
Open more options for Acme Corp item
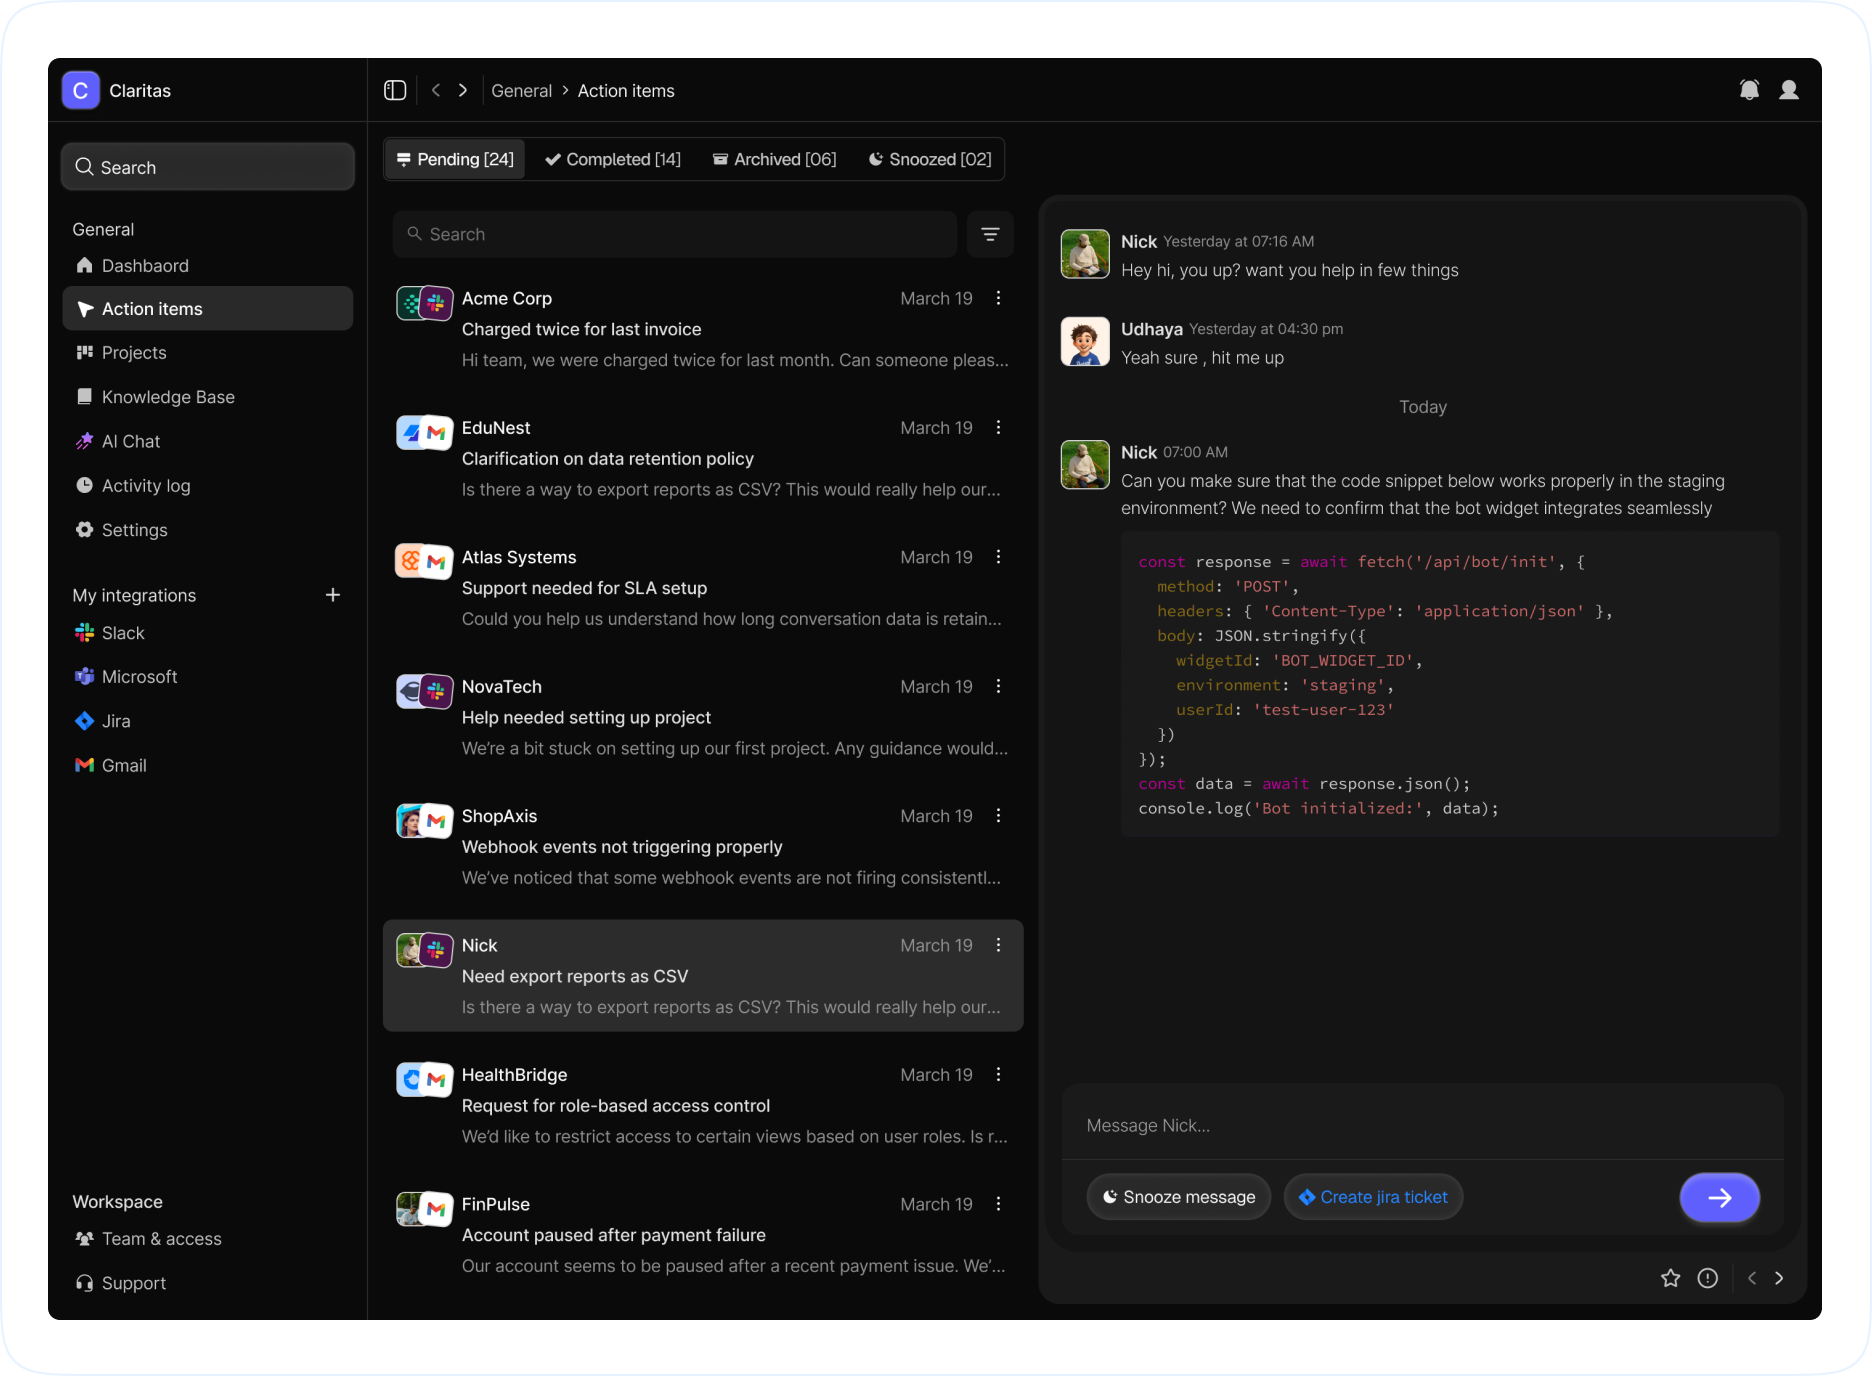coord(998,298)
